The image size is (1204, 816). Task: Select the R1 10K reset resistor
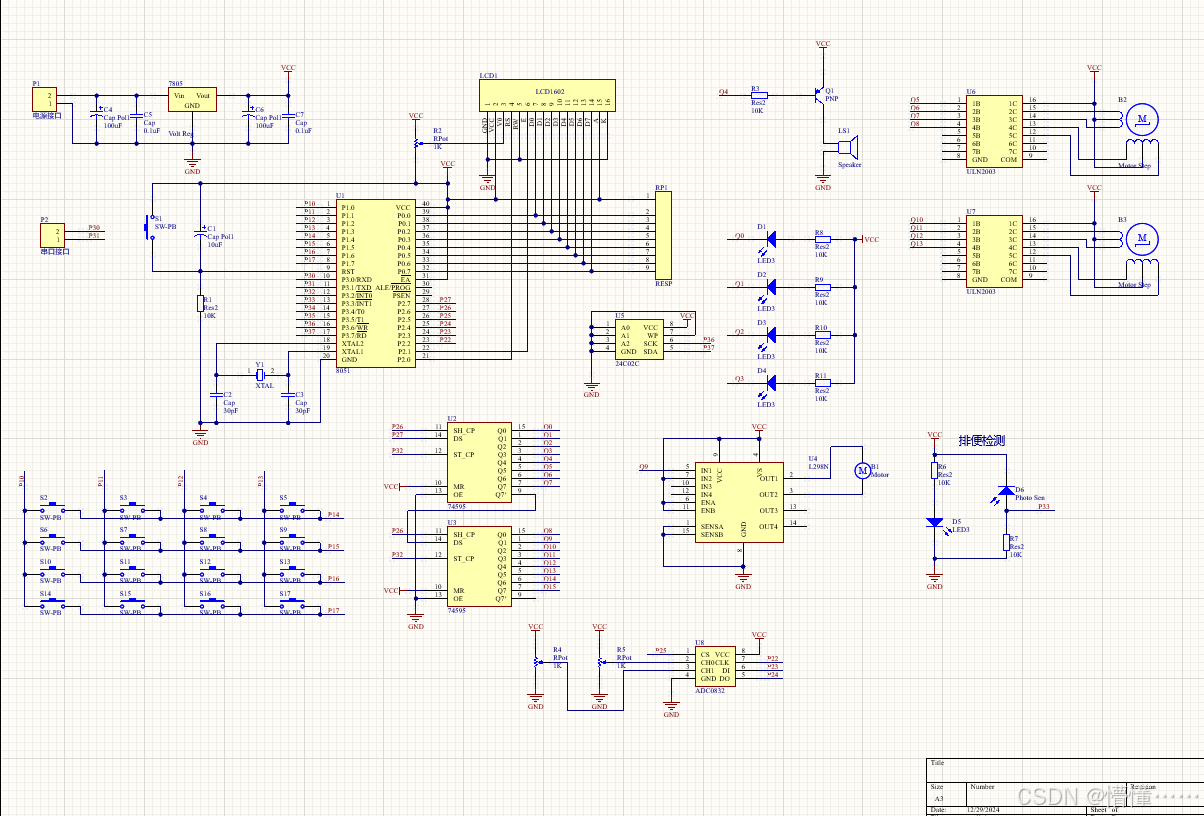[200, 302]
